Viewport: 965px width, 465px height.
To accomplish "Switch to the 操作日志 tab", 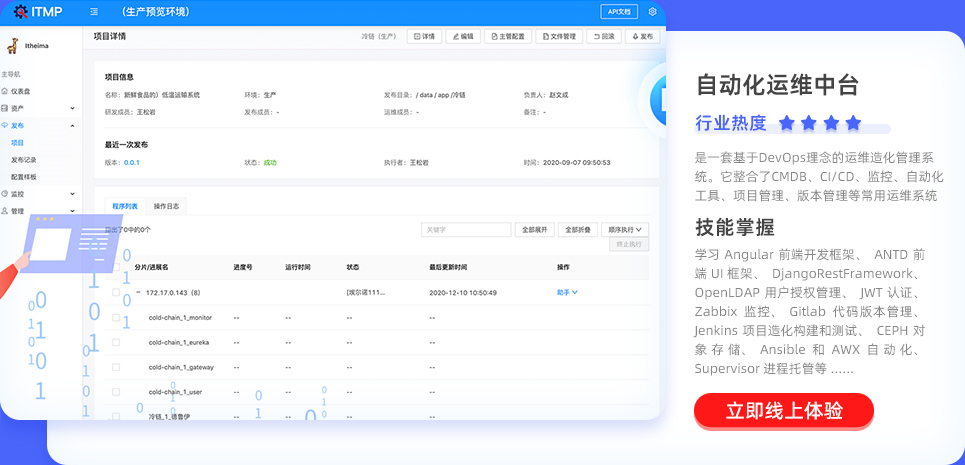I will pos(166,206).
